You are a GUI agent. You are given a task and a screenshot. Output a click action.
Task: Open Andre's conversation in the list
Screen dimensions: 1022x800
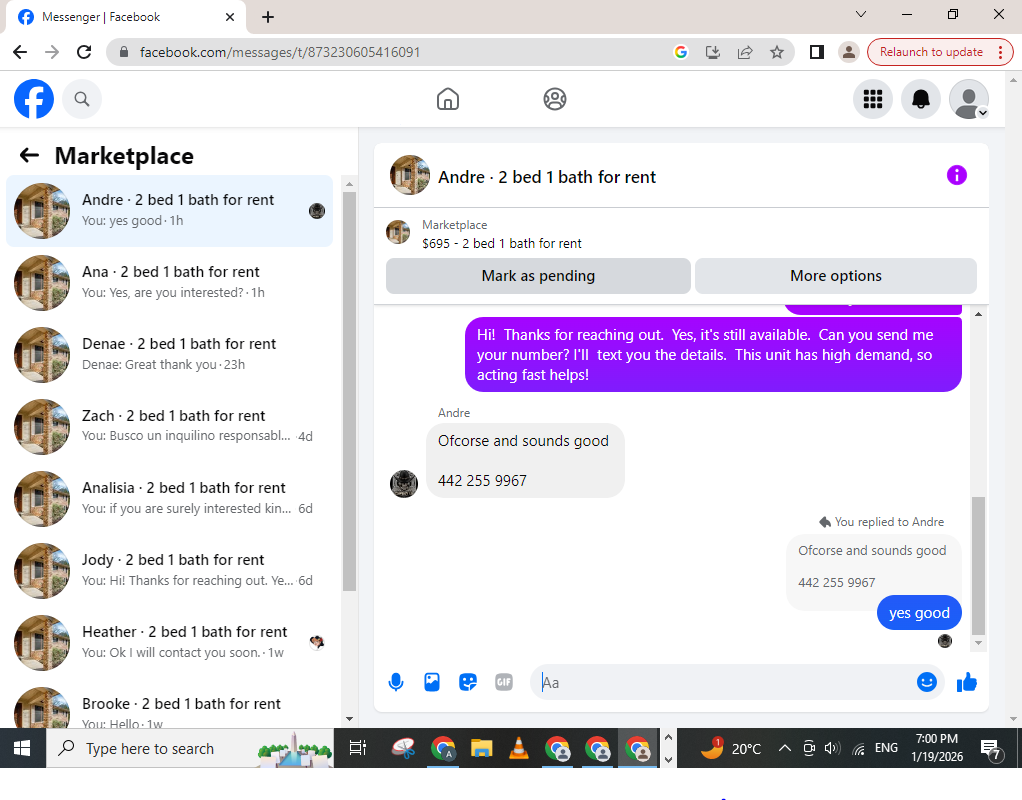click(x=169, y=211)
